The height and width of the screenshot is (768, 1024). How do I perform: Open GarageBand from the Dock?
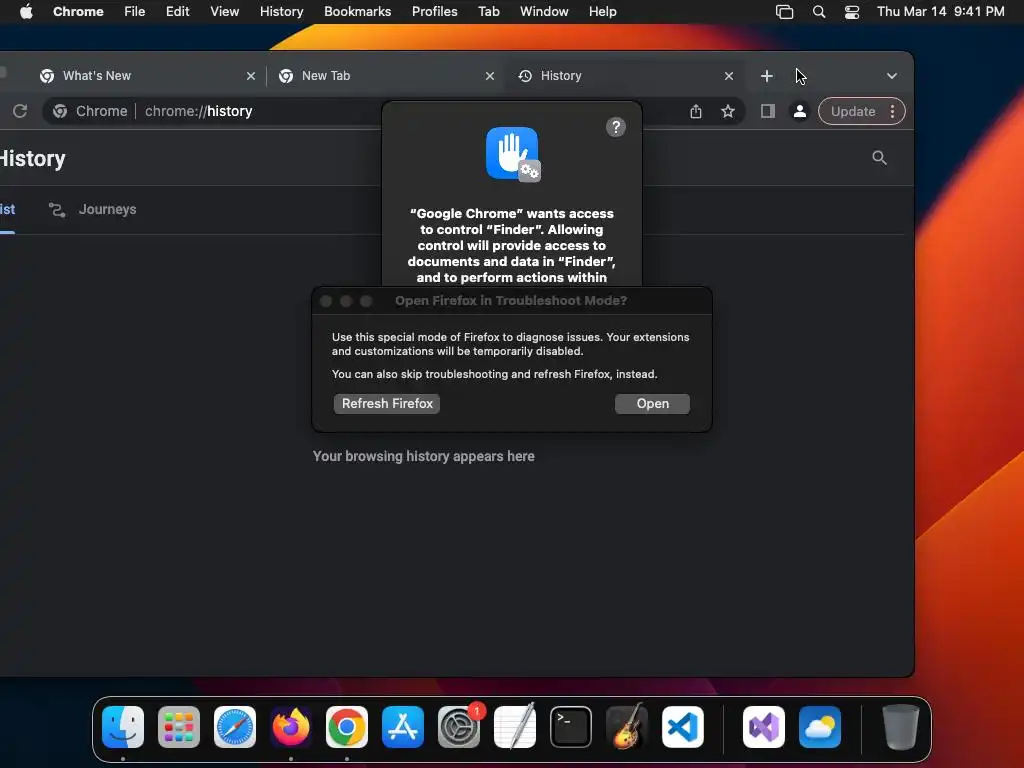627,727
